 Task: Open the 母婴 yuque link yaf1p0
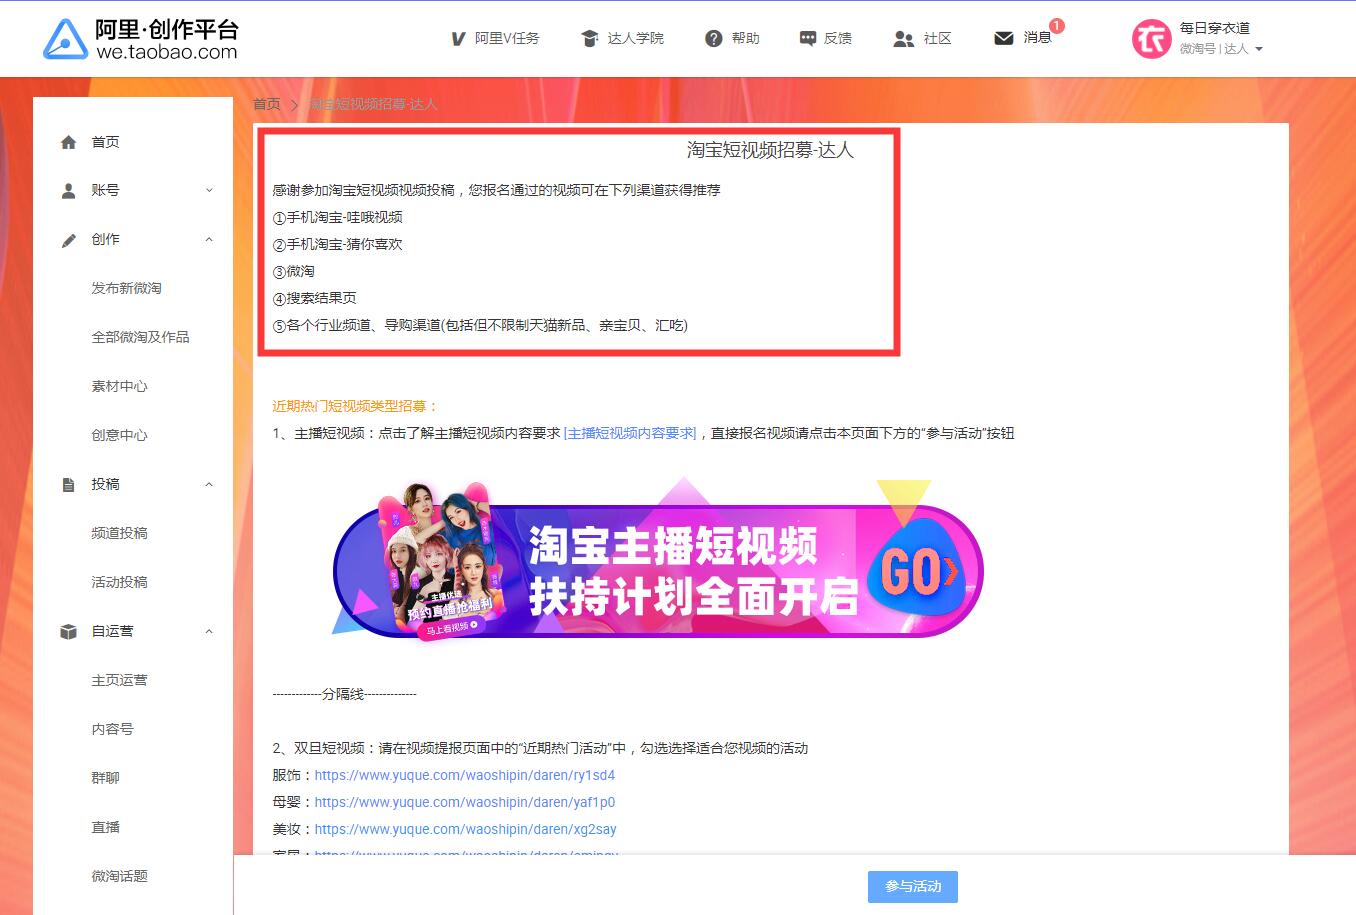(465, 802)
